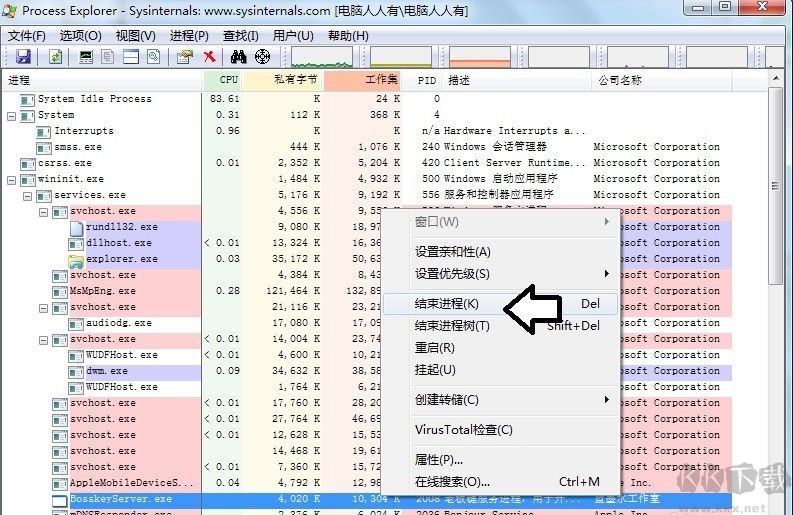
Task: Open the System Information graph icon
Action: coord(86,57)
